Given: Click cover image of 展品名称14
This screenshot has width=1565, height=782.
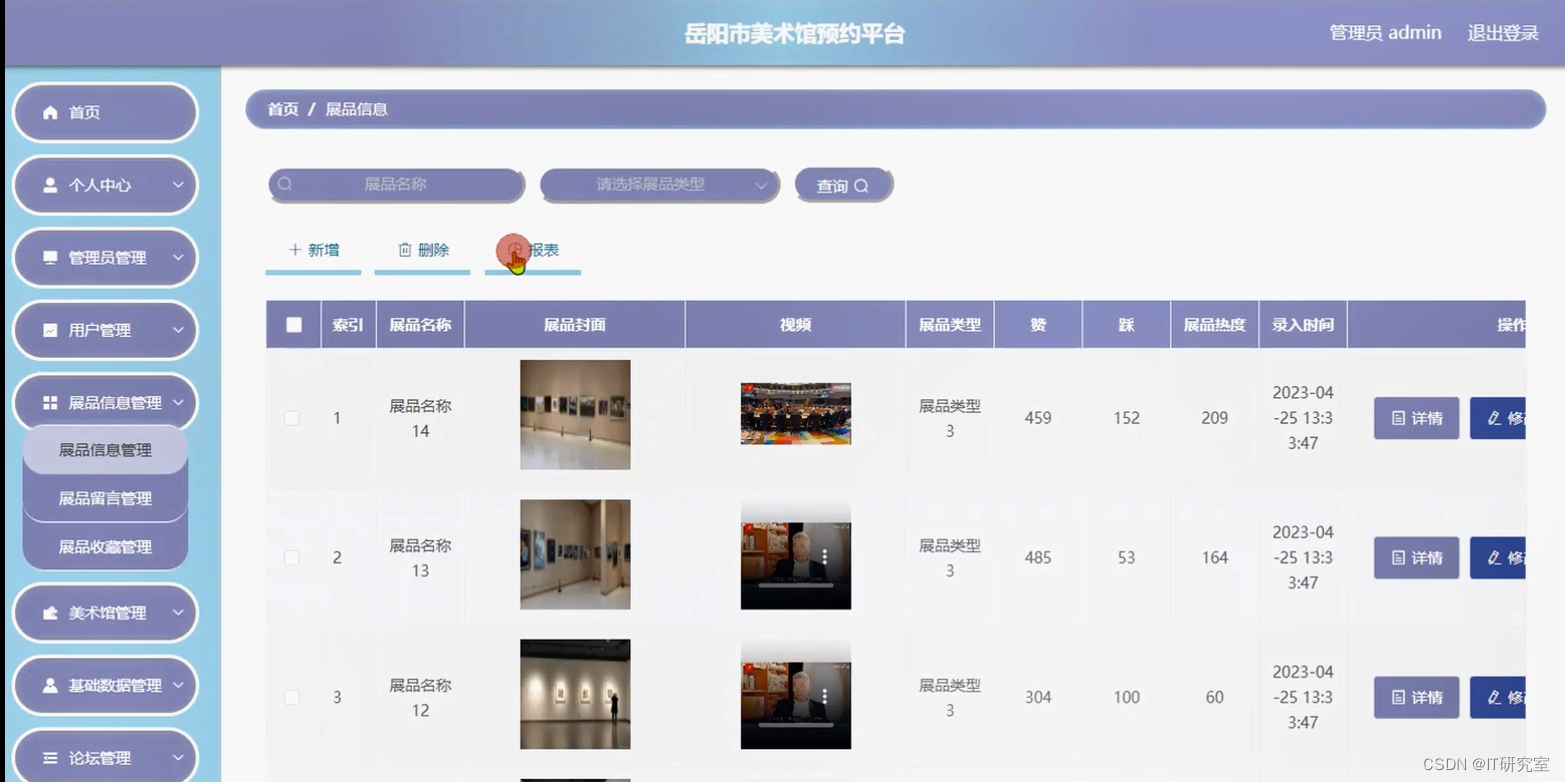Looking at the screenshot, I should [x=575, y=415].
